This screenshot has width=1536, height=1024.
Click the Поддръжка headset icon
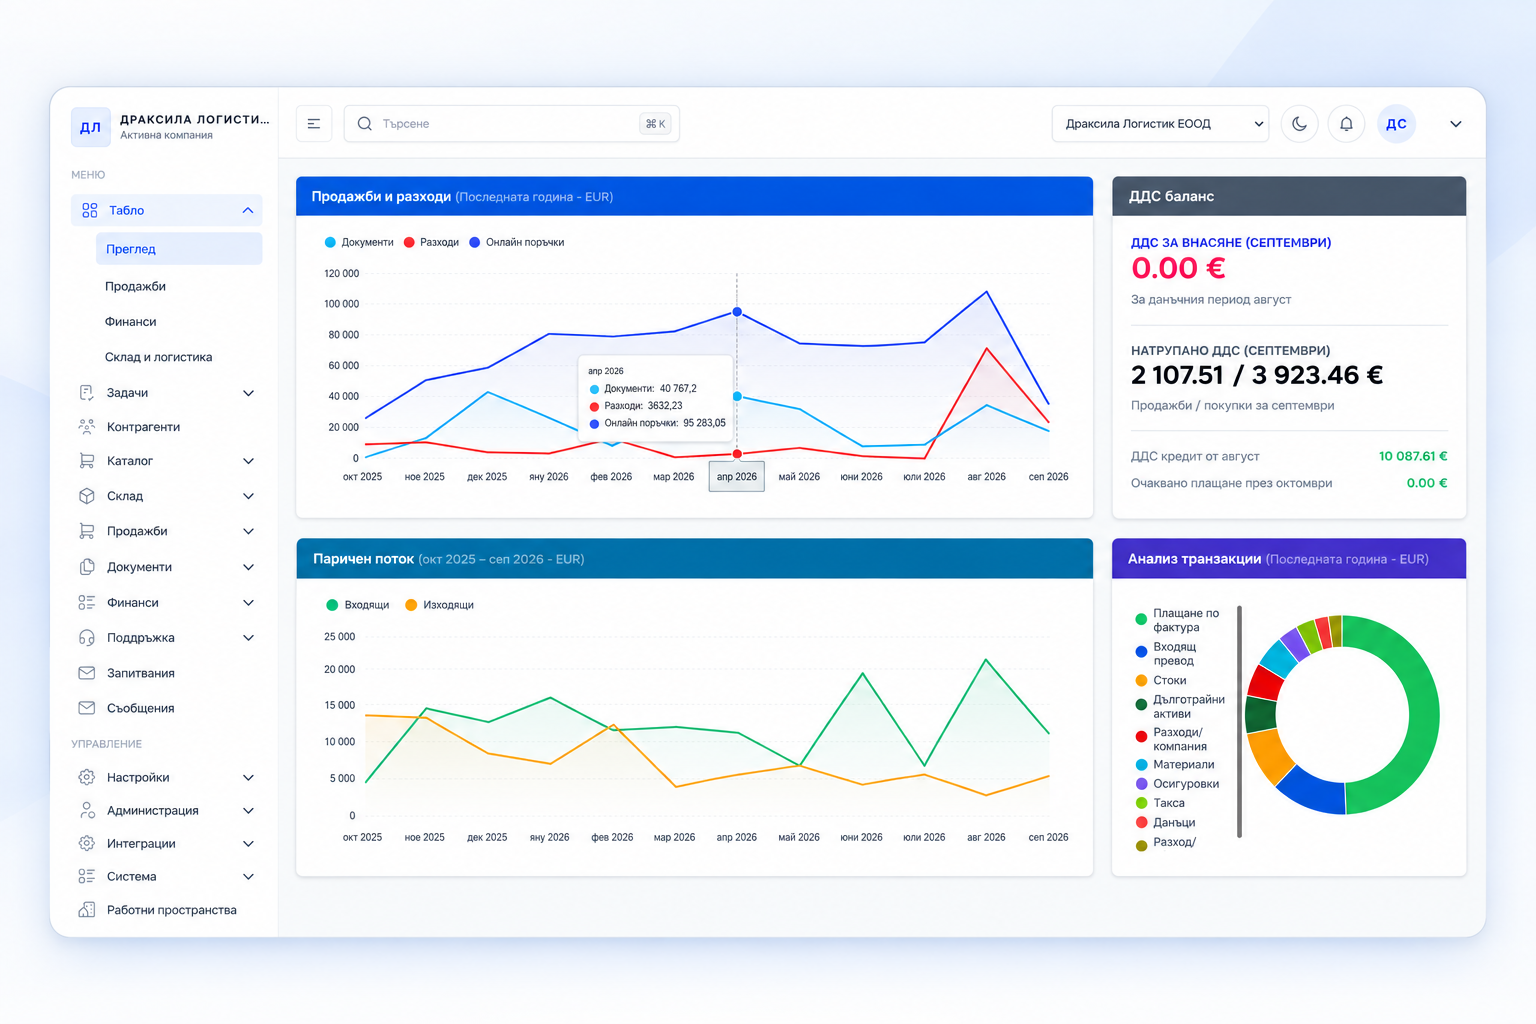87,638
